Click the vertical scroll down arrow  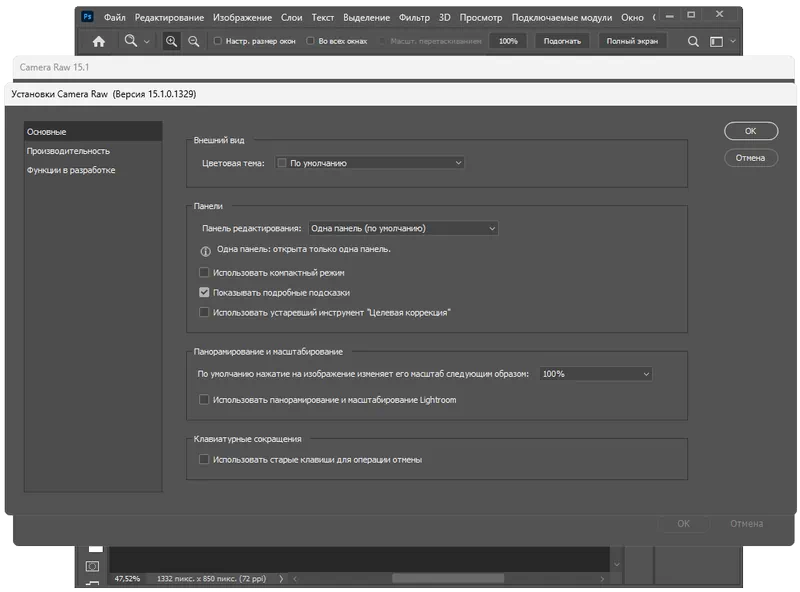tap(617, 564)
